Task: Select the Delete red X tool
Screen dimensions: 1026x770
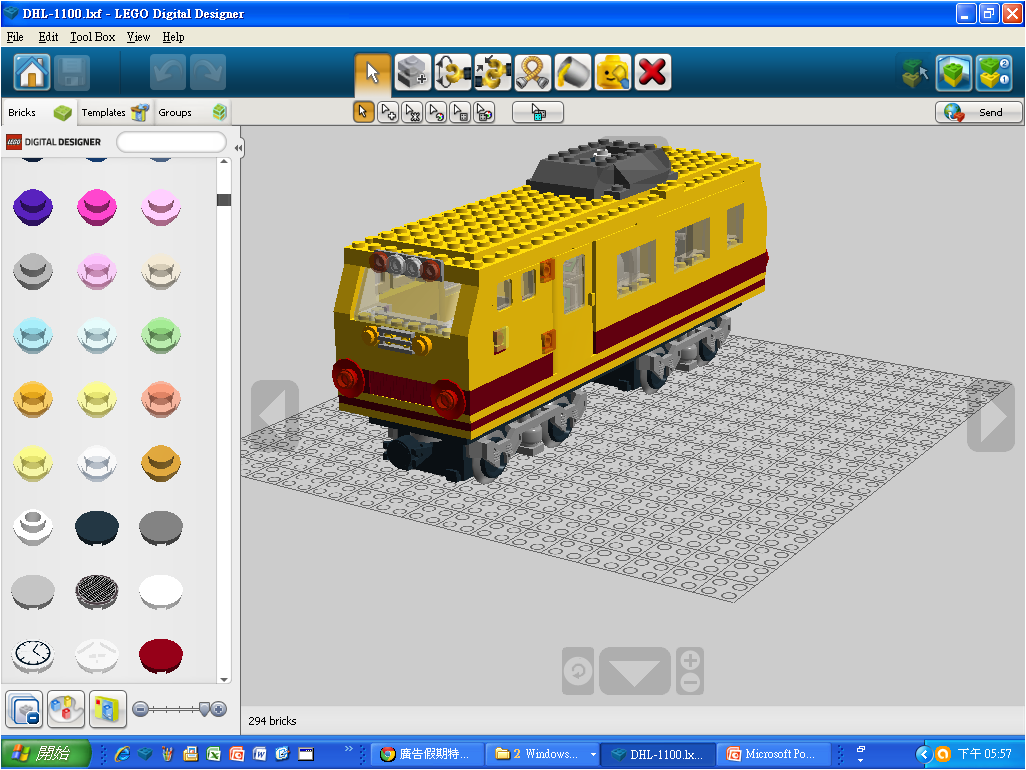Action: [652, 73]
